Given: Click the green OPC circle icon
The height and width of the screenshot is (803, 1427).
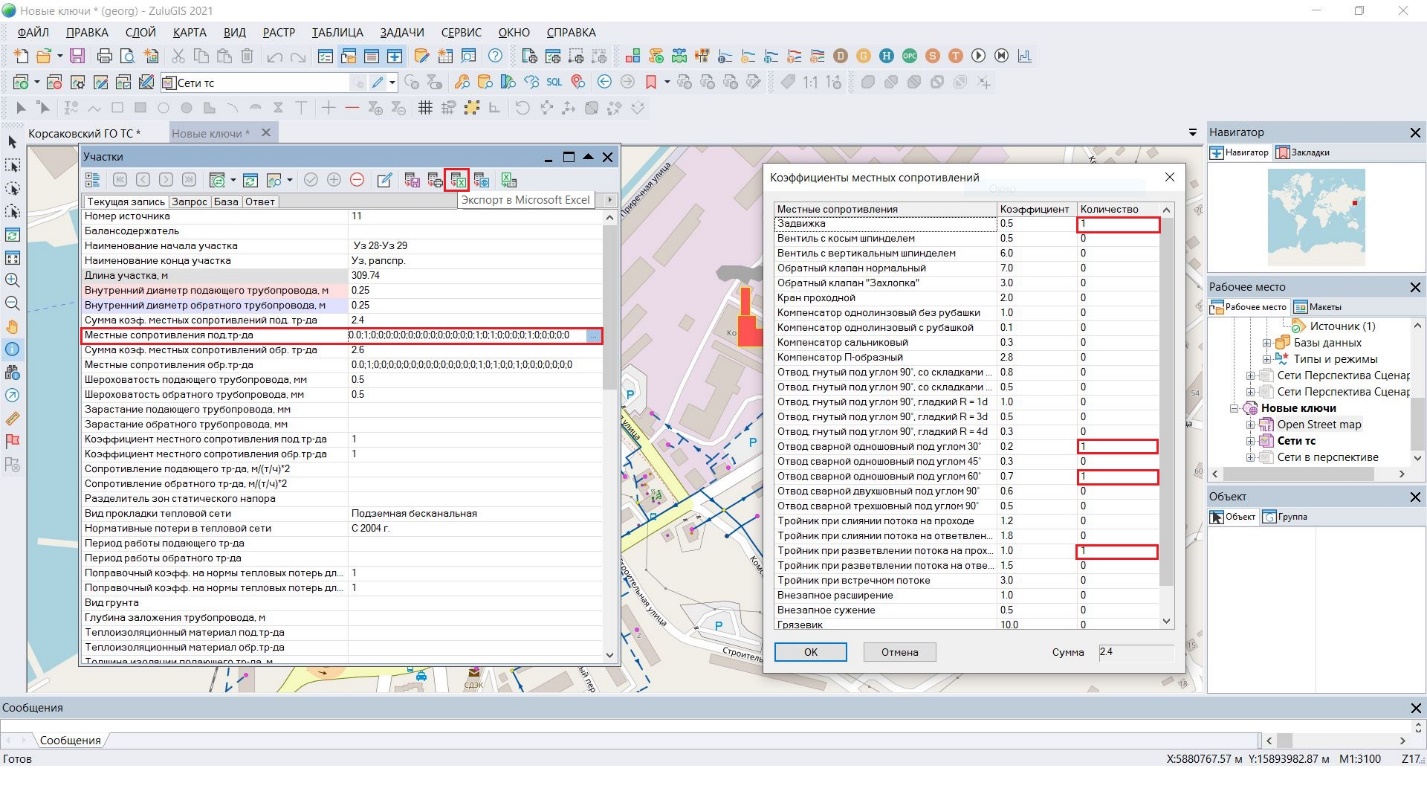Looking at the screenshot, I should coord(910,56).
